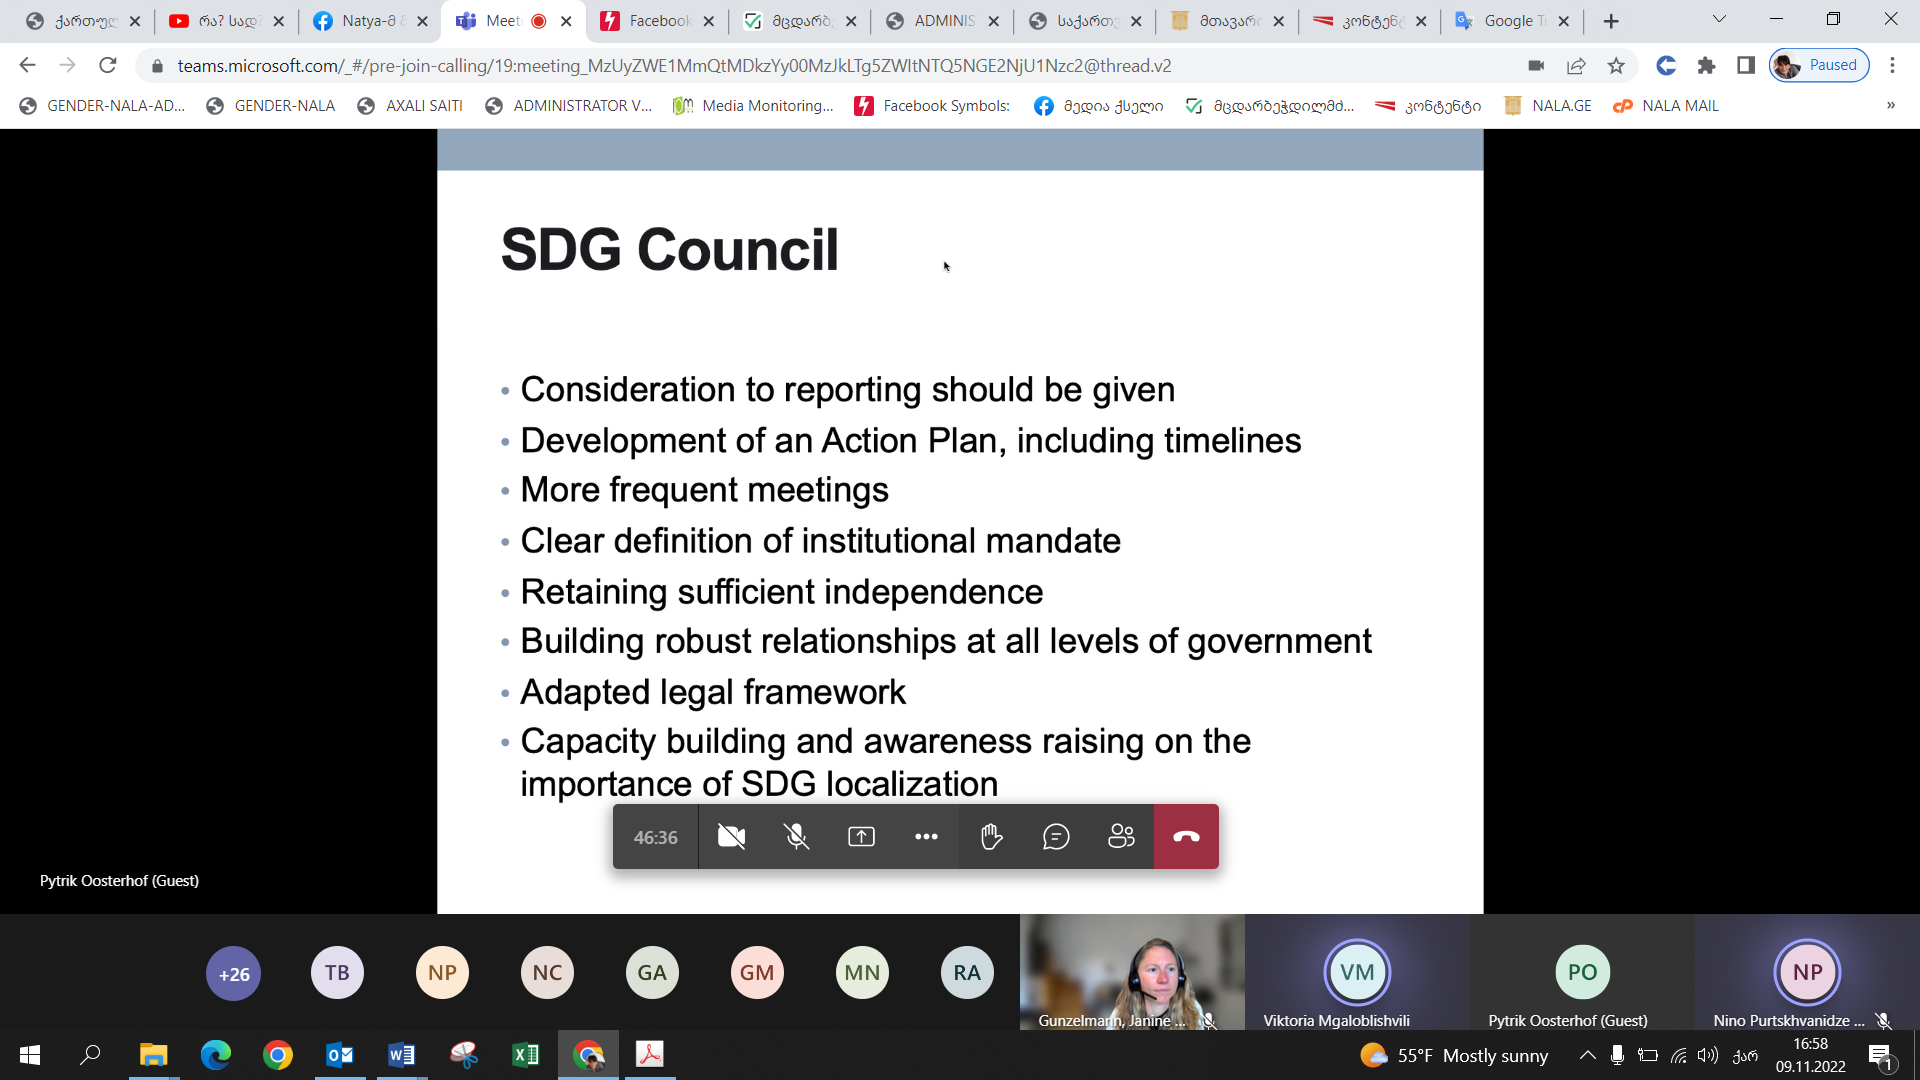Show hidden bookmarks with the chevron

[x=1890, y=106]
